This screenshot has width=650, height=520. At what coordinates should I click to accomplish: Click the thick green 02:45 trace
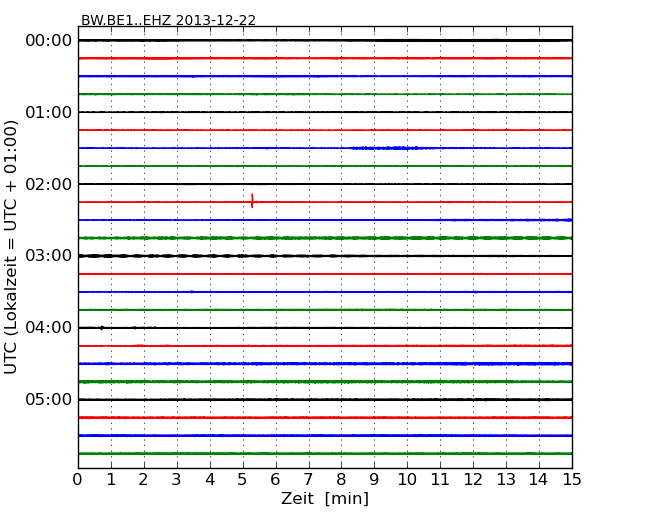point(325,238)
